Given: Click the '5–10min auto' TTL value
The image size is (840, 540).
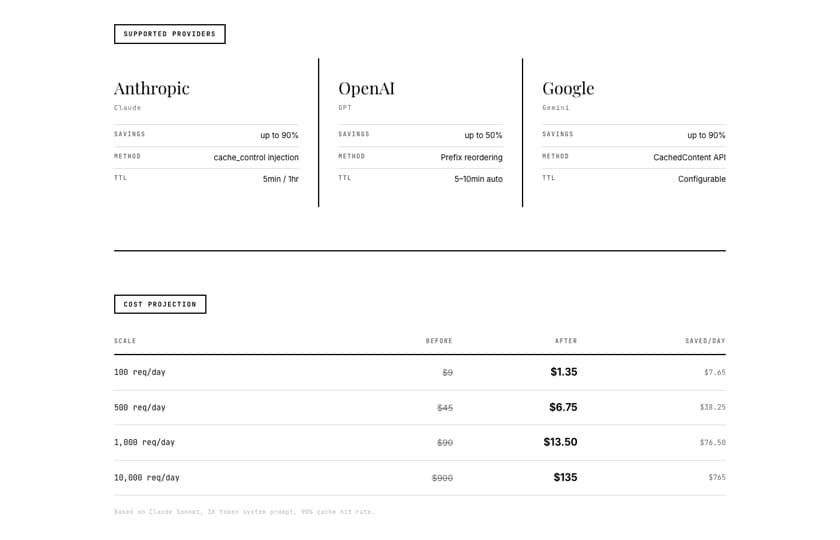Looking at the screenshot, I should 478,179.
